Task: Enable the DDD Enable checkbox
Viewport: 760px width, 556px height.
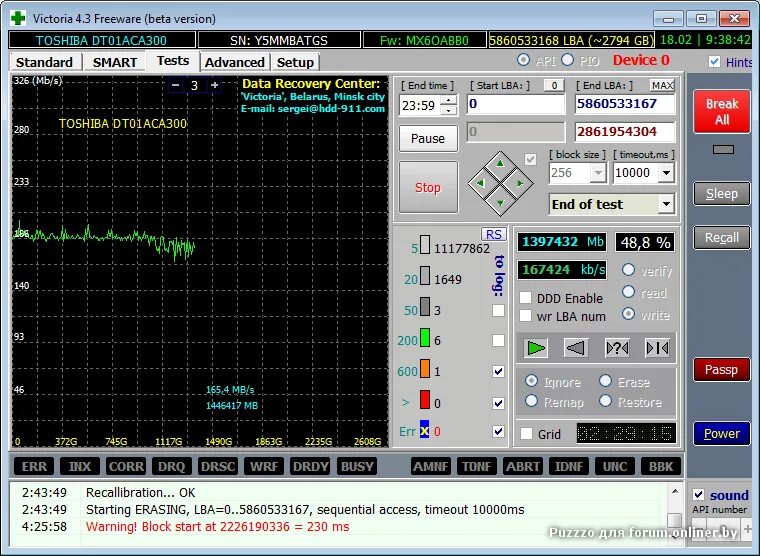Action: (x=525, y=298)
